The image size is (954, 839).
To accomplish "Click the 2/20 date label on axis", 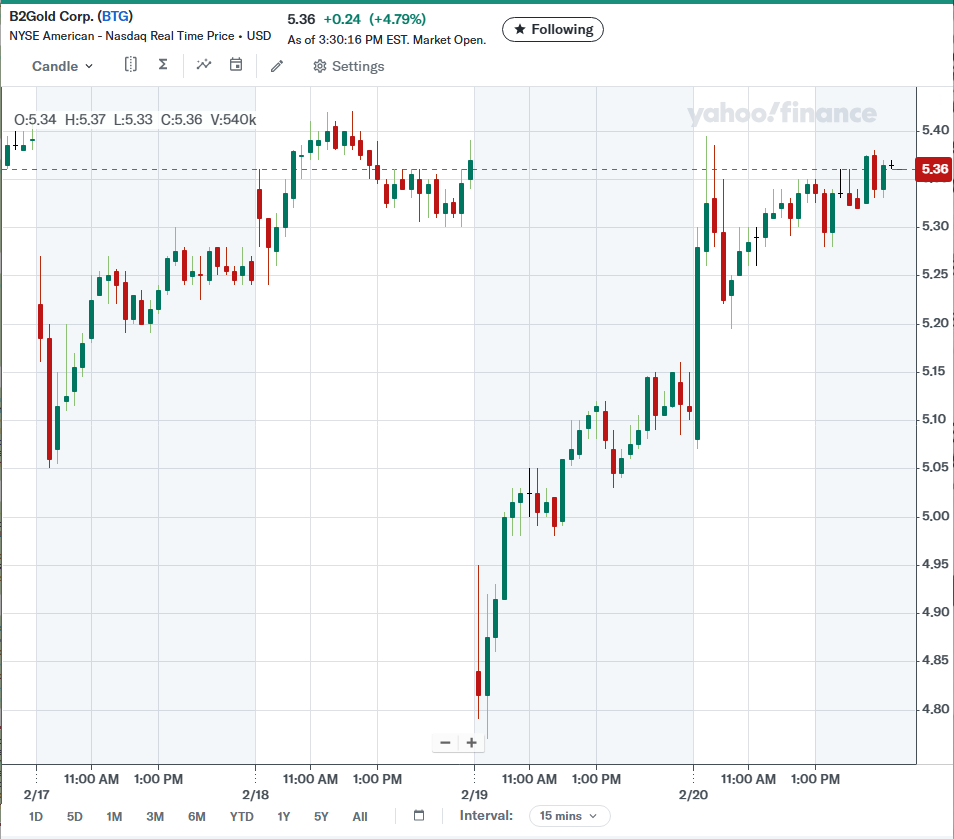I will click(x=693, y=795).
